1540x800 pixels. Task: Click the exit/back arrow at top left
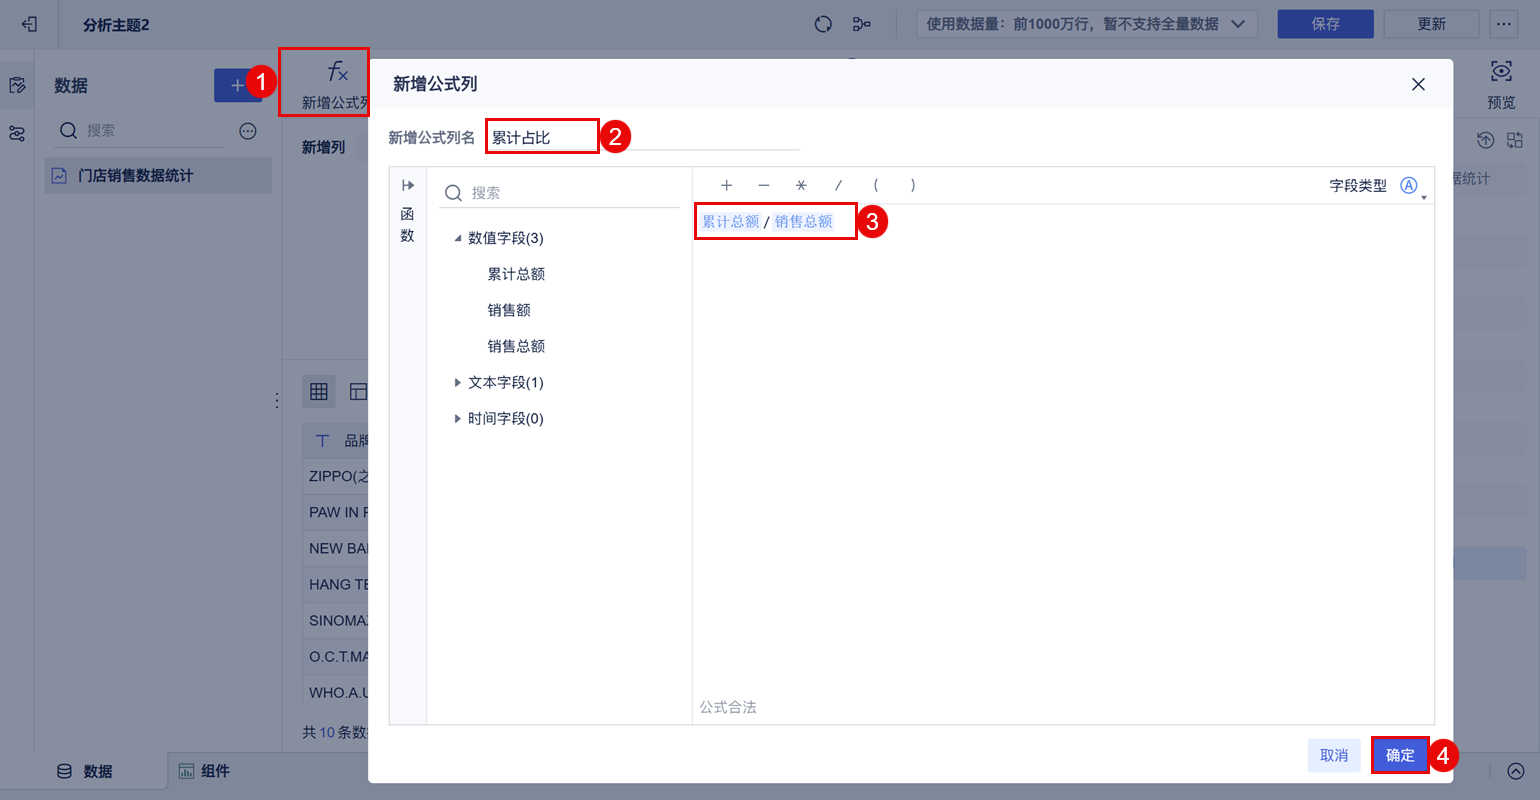click(27, 23)
